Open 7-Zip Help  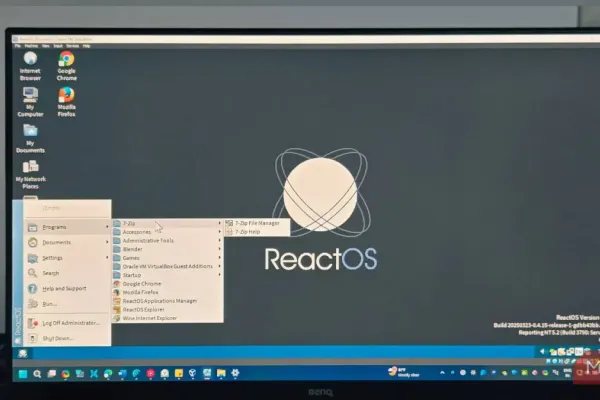pos(257,232)
